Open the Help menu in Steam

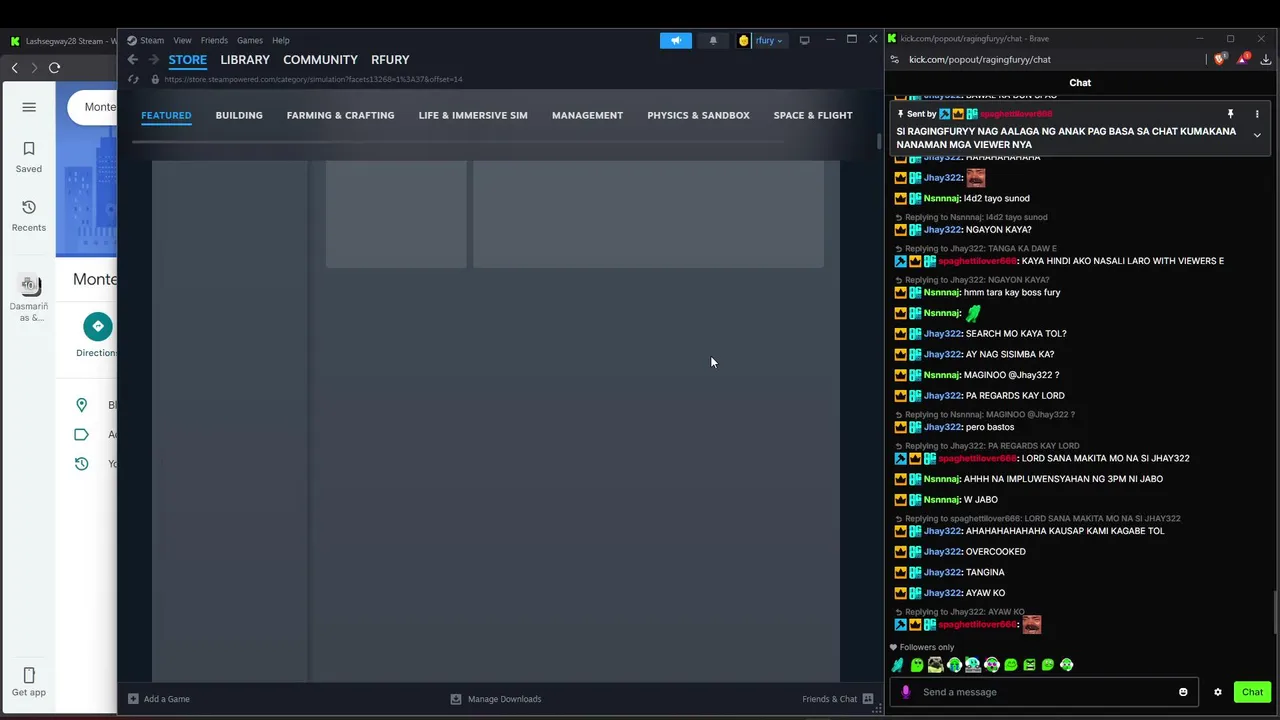click(281, 40)
